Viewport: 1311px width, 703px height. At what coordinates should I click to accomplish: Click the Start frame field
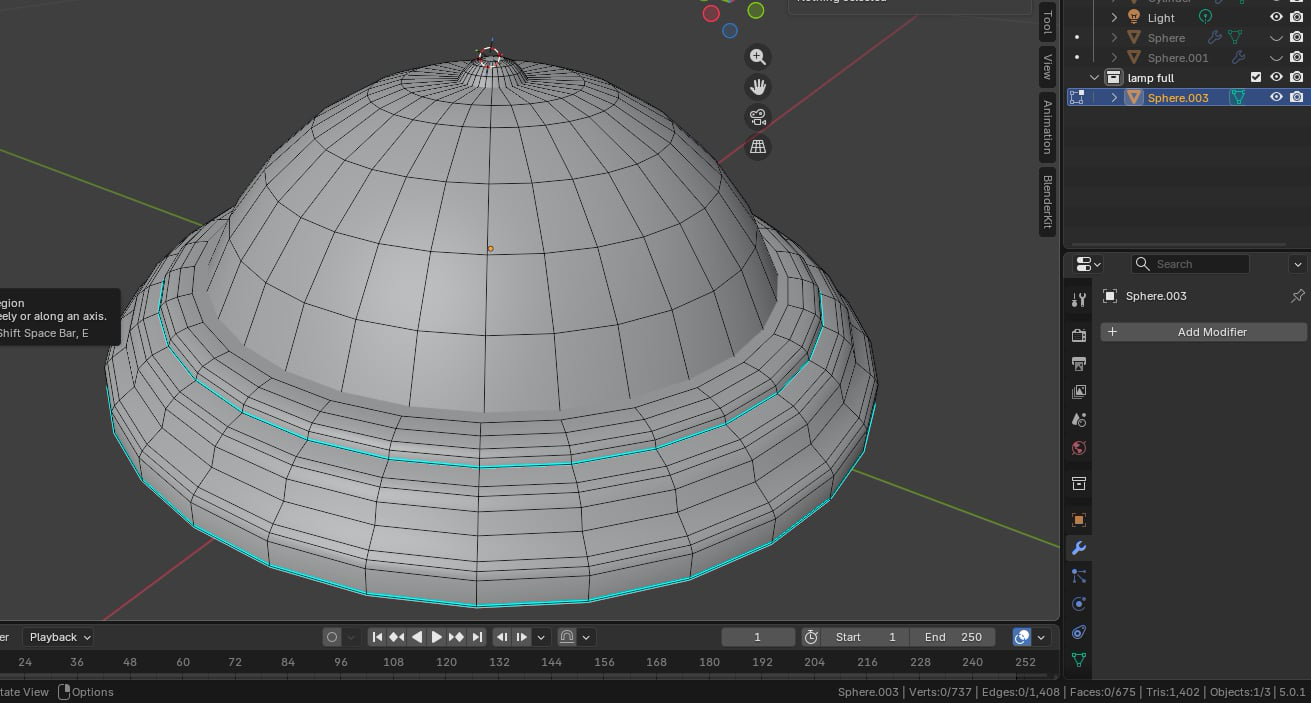[x=866, y=637]
